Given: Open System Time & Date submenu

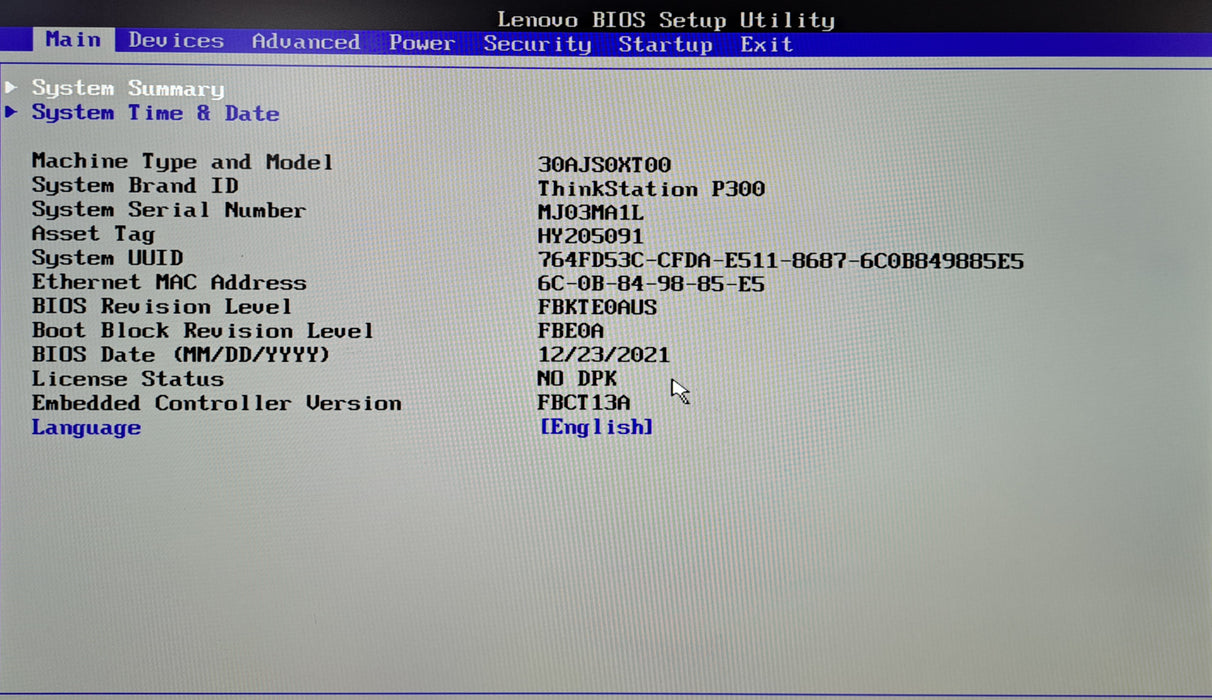Looking at the screenshot, I should tap(155, 113).
